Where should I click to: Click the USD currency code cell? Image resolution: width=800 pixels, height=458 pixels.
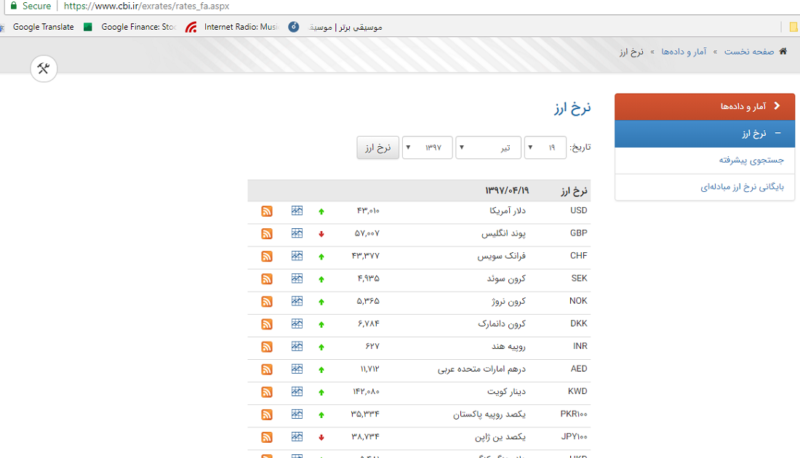(x=578, y=211)
